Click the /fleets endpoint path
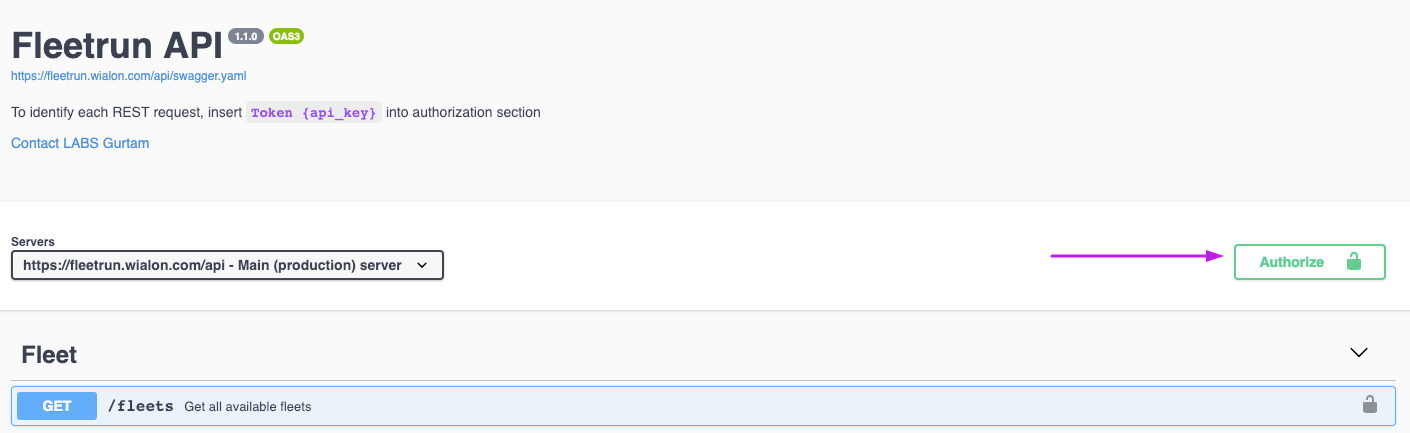This screenshot has width=1410, height=433. pyautogui.click(x=140, y=406)
